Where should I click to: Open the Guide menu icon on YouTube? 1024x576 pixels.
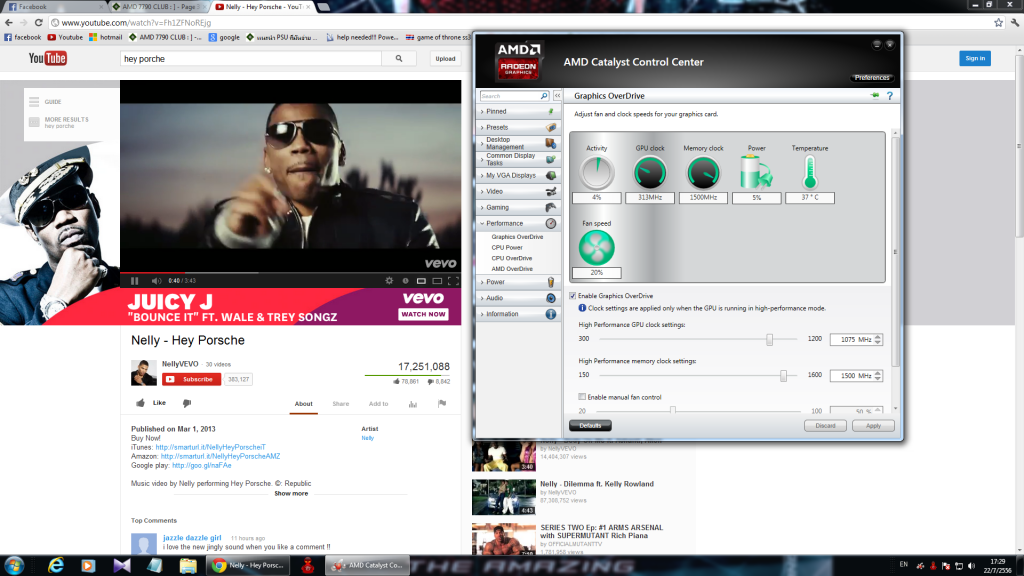click(34, 102)
